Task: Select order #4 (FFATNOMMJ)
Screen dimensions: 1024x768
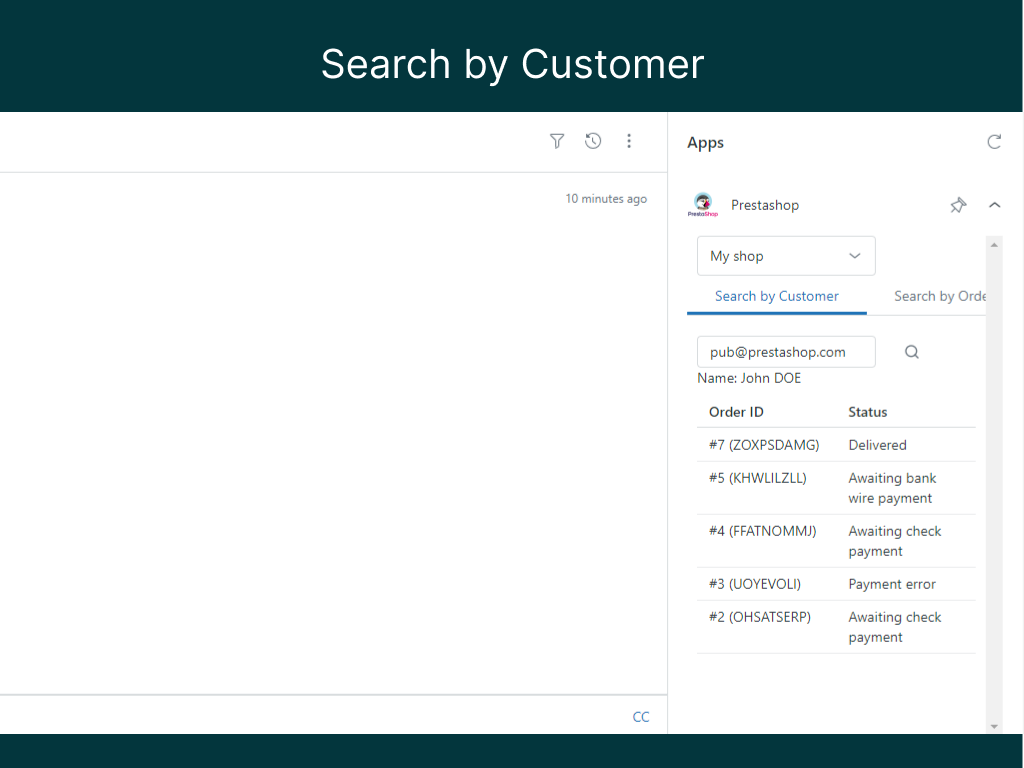Action: [x=762, y=531]
